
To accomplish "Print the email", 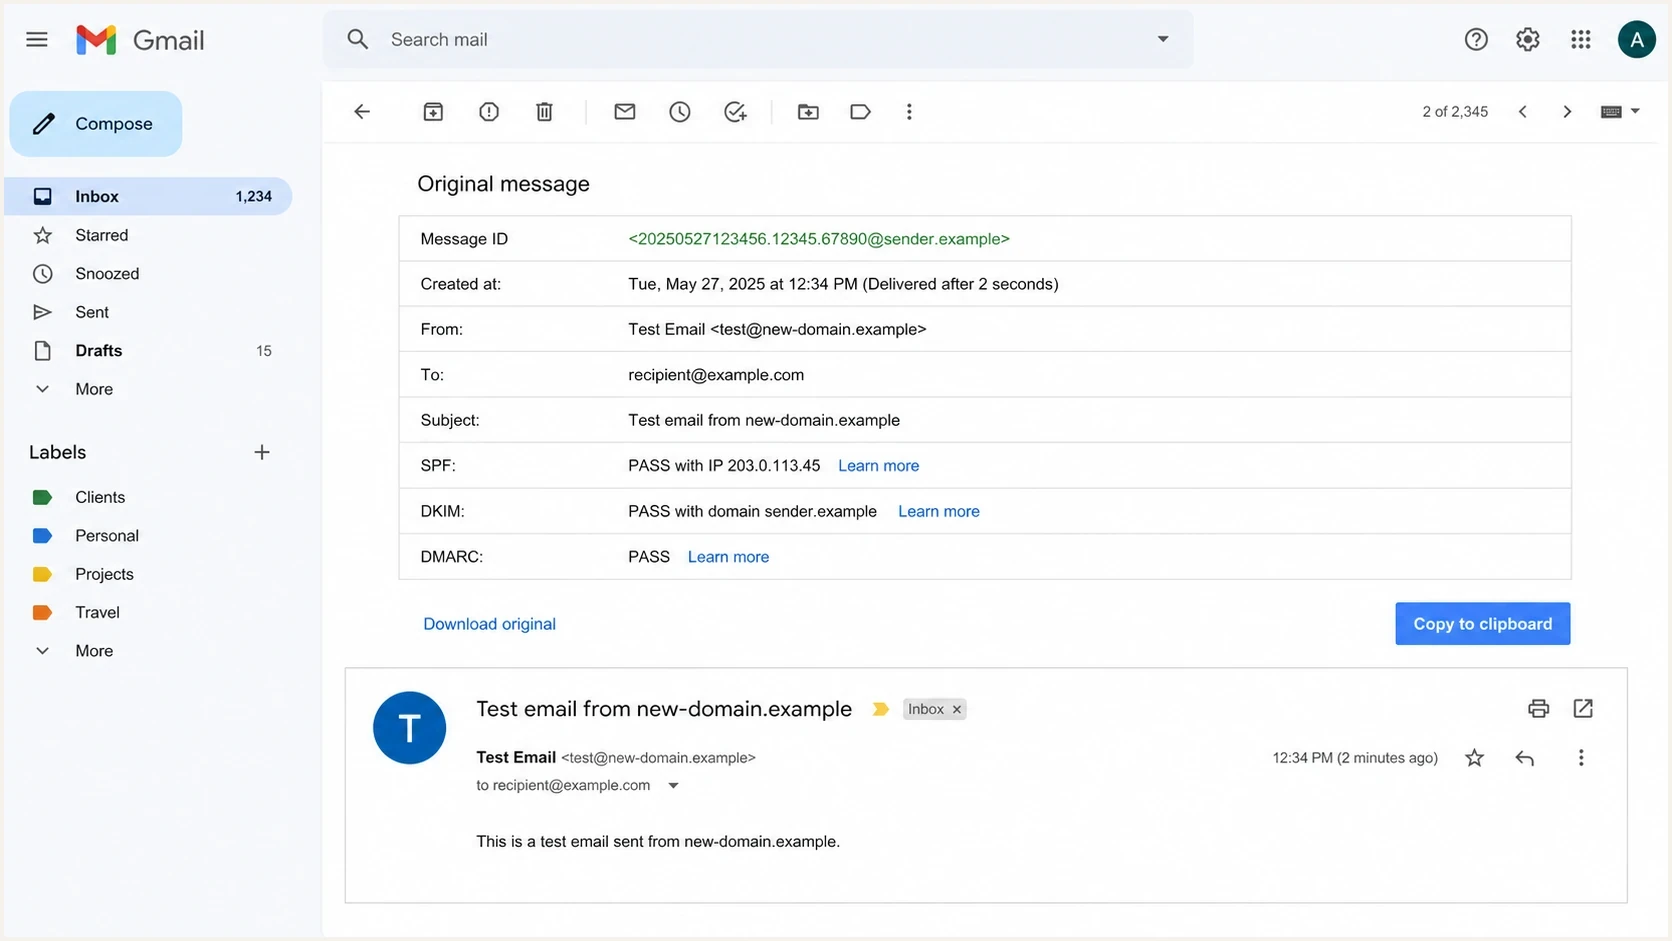I will [1538, 709].
